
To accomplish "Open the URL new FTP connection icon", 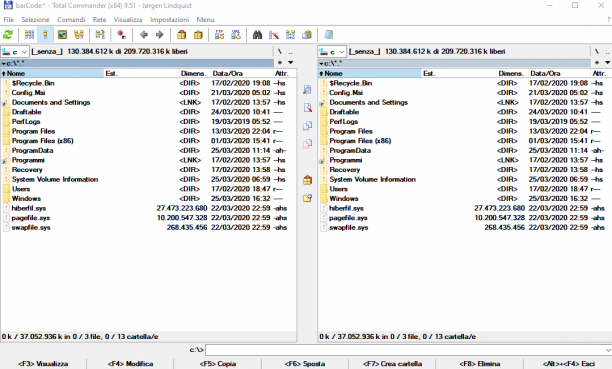I will 236,35.
